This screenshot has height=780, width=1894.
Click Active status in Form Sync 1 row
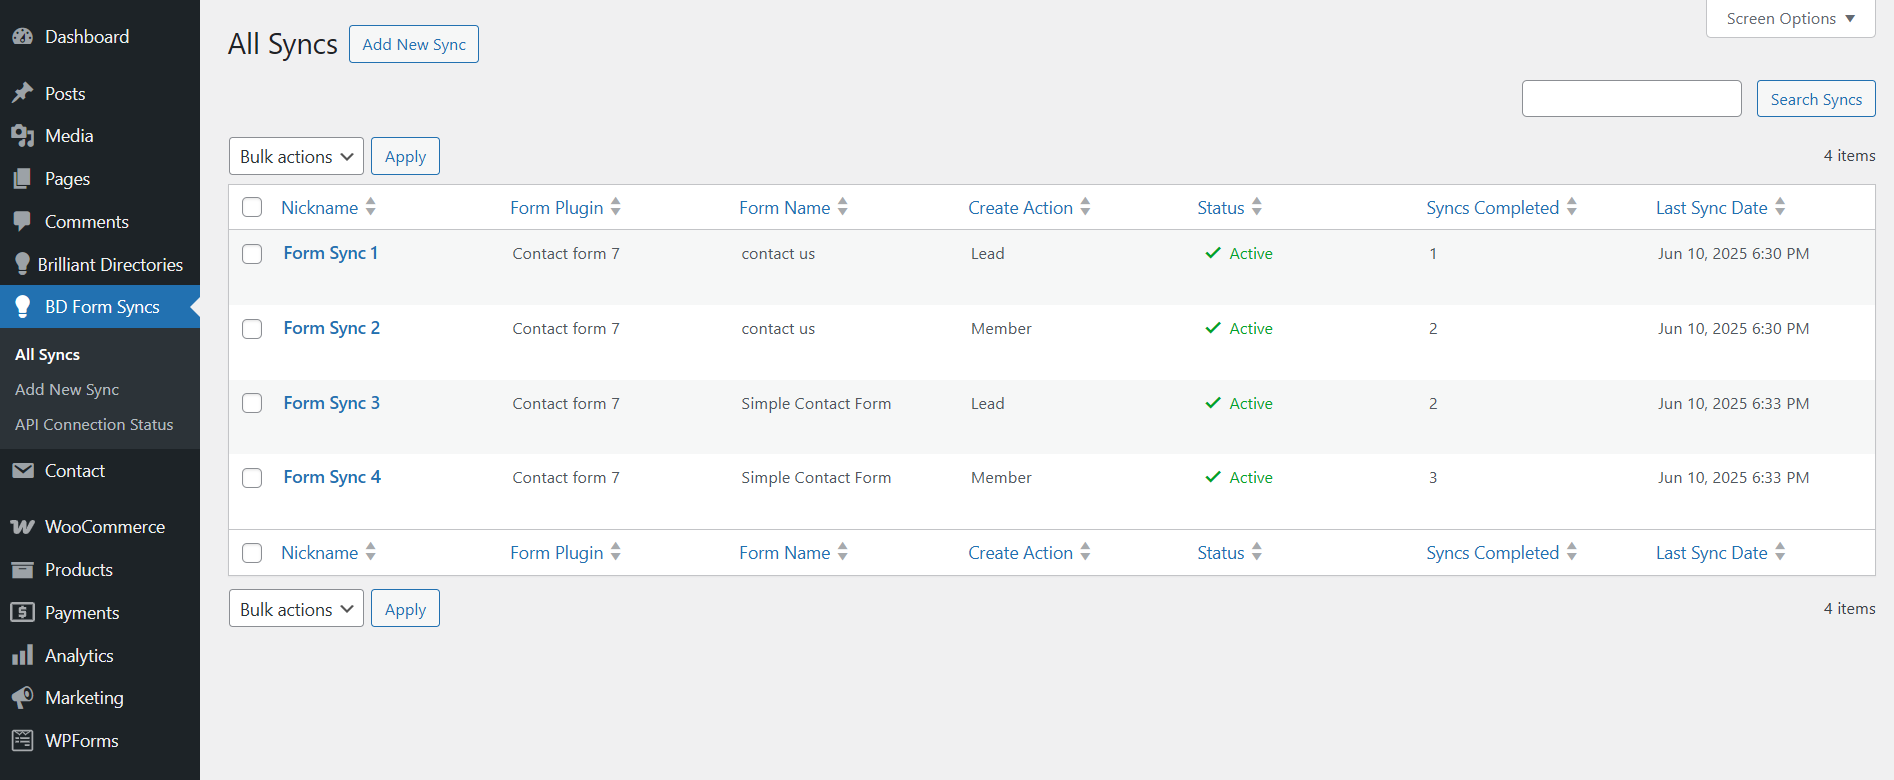point(1239,254)
